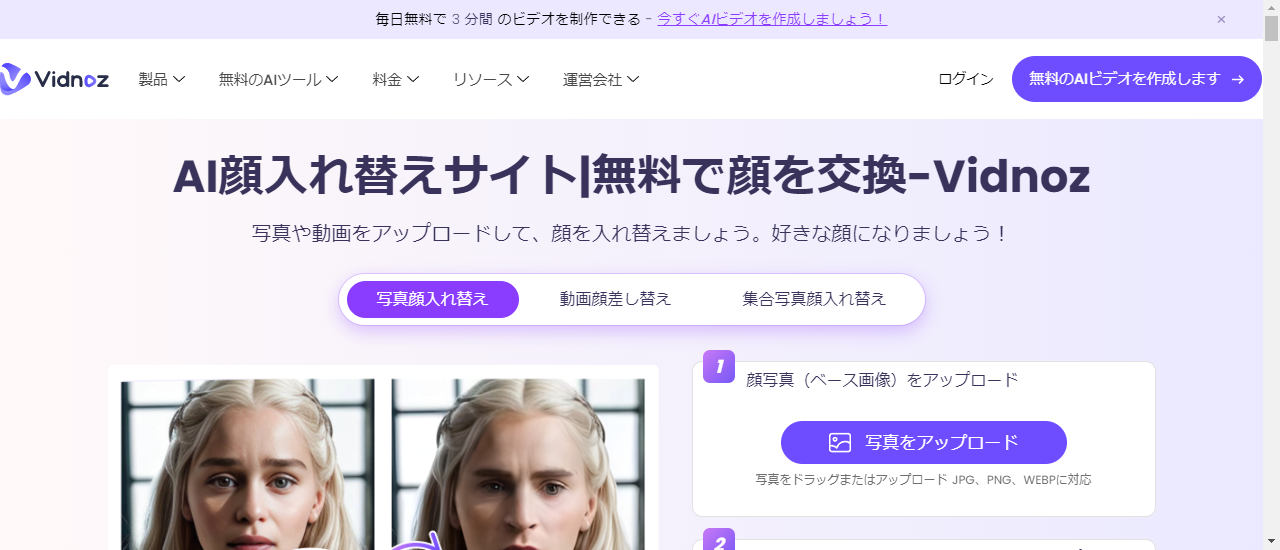Open the 今すぐAIビデオを作成しましょう link
Viewport: 1280px width, 550px height.
(x=772, y=19)
